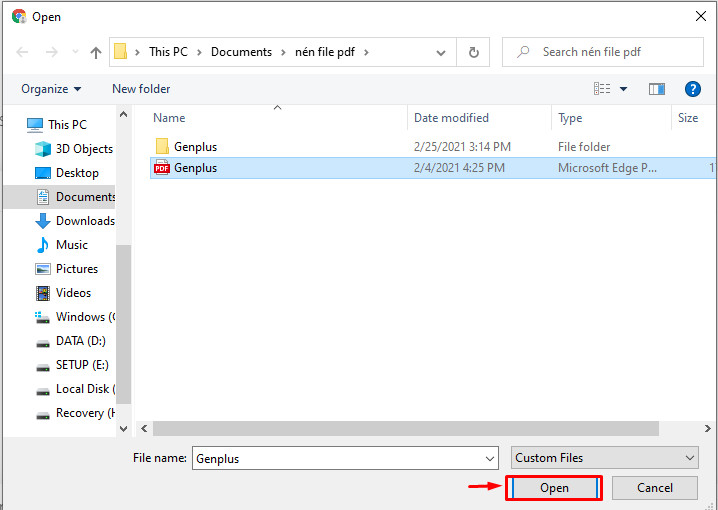Image resolution: width=718 pixels, height=510 pixels.
Task: Click the horizontal scrollbar left arrow
Action: [x=144, y=429]
